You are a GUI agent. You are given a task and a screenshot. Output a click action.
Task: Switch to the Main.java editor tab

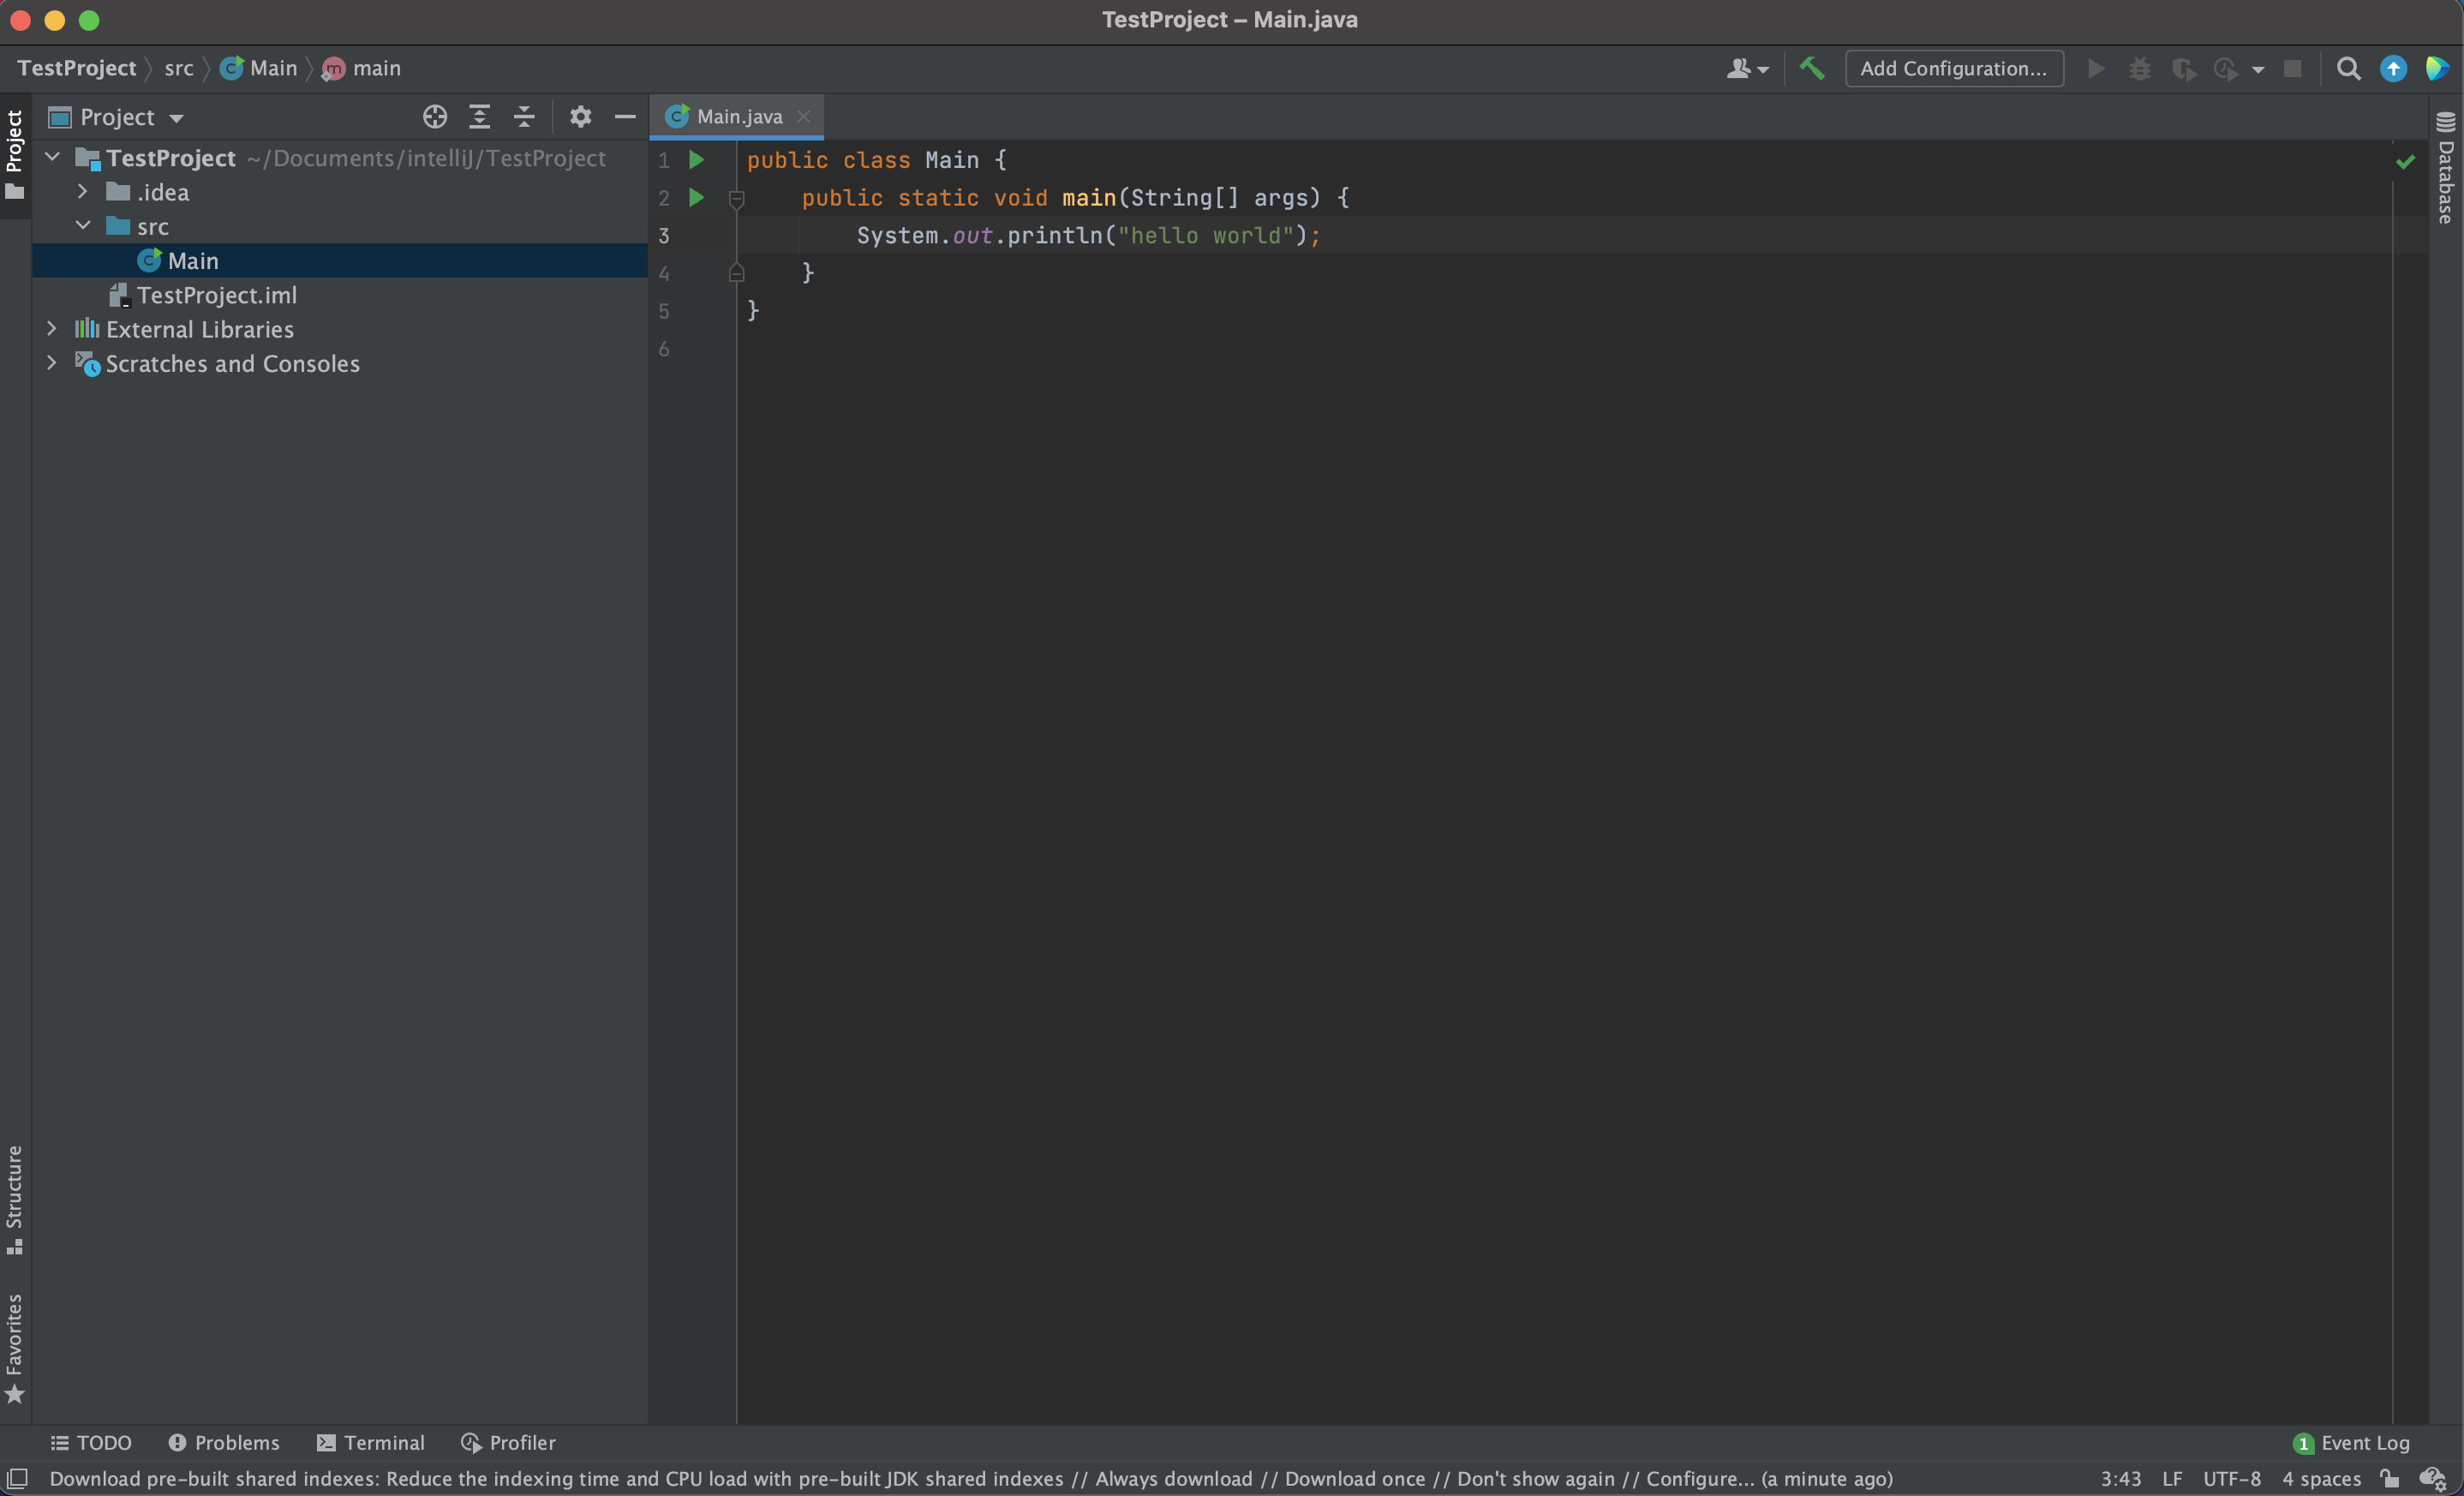pyautogui.click(x=738, y=117)
